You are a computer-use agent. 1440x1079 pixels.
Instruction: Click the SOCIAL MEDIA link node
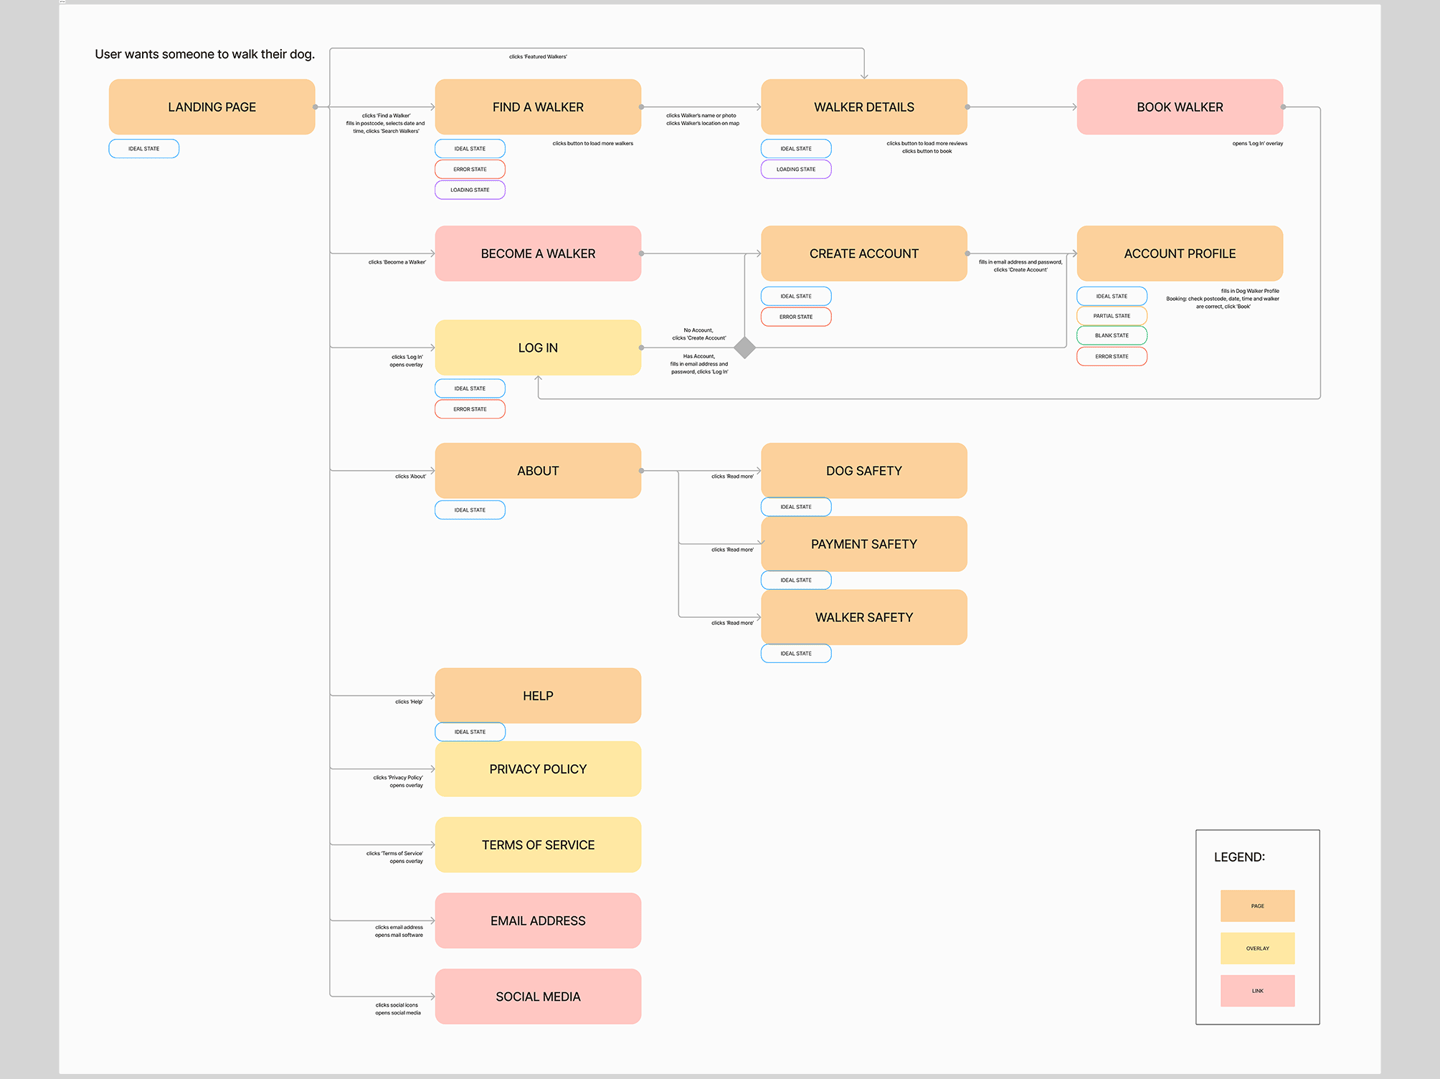pyautogui.click(x=537, y=996)
